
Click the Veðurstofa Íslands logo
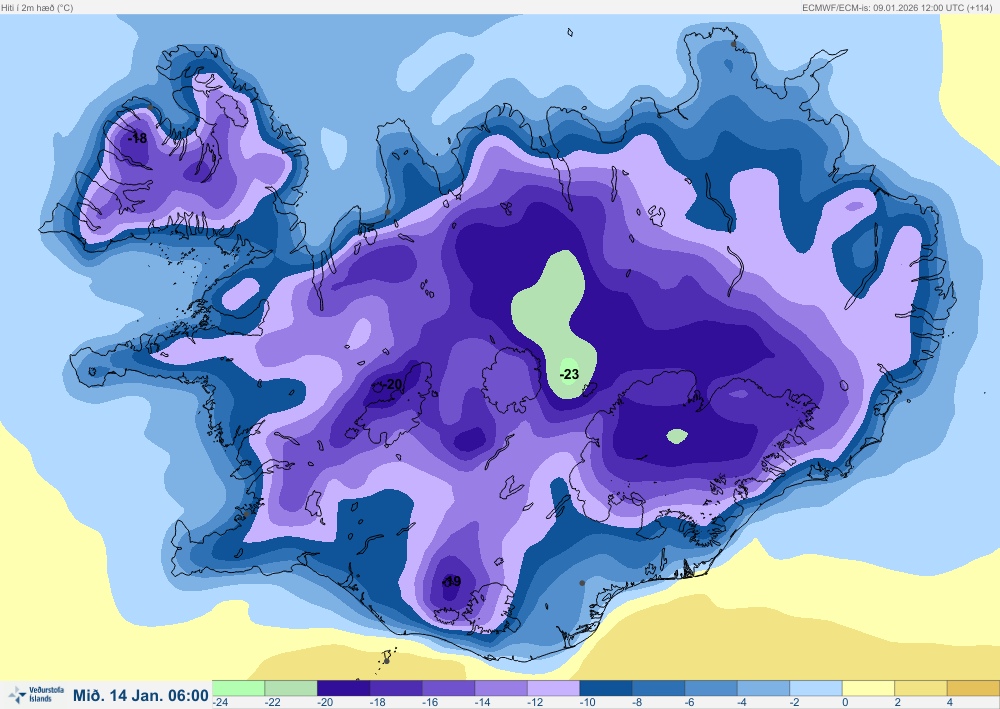[x=36, y=694]
